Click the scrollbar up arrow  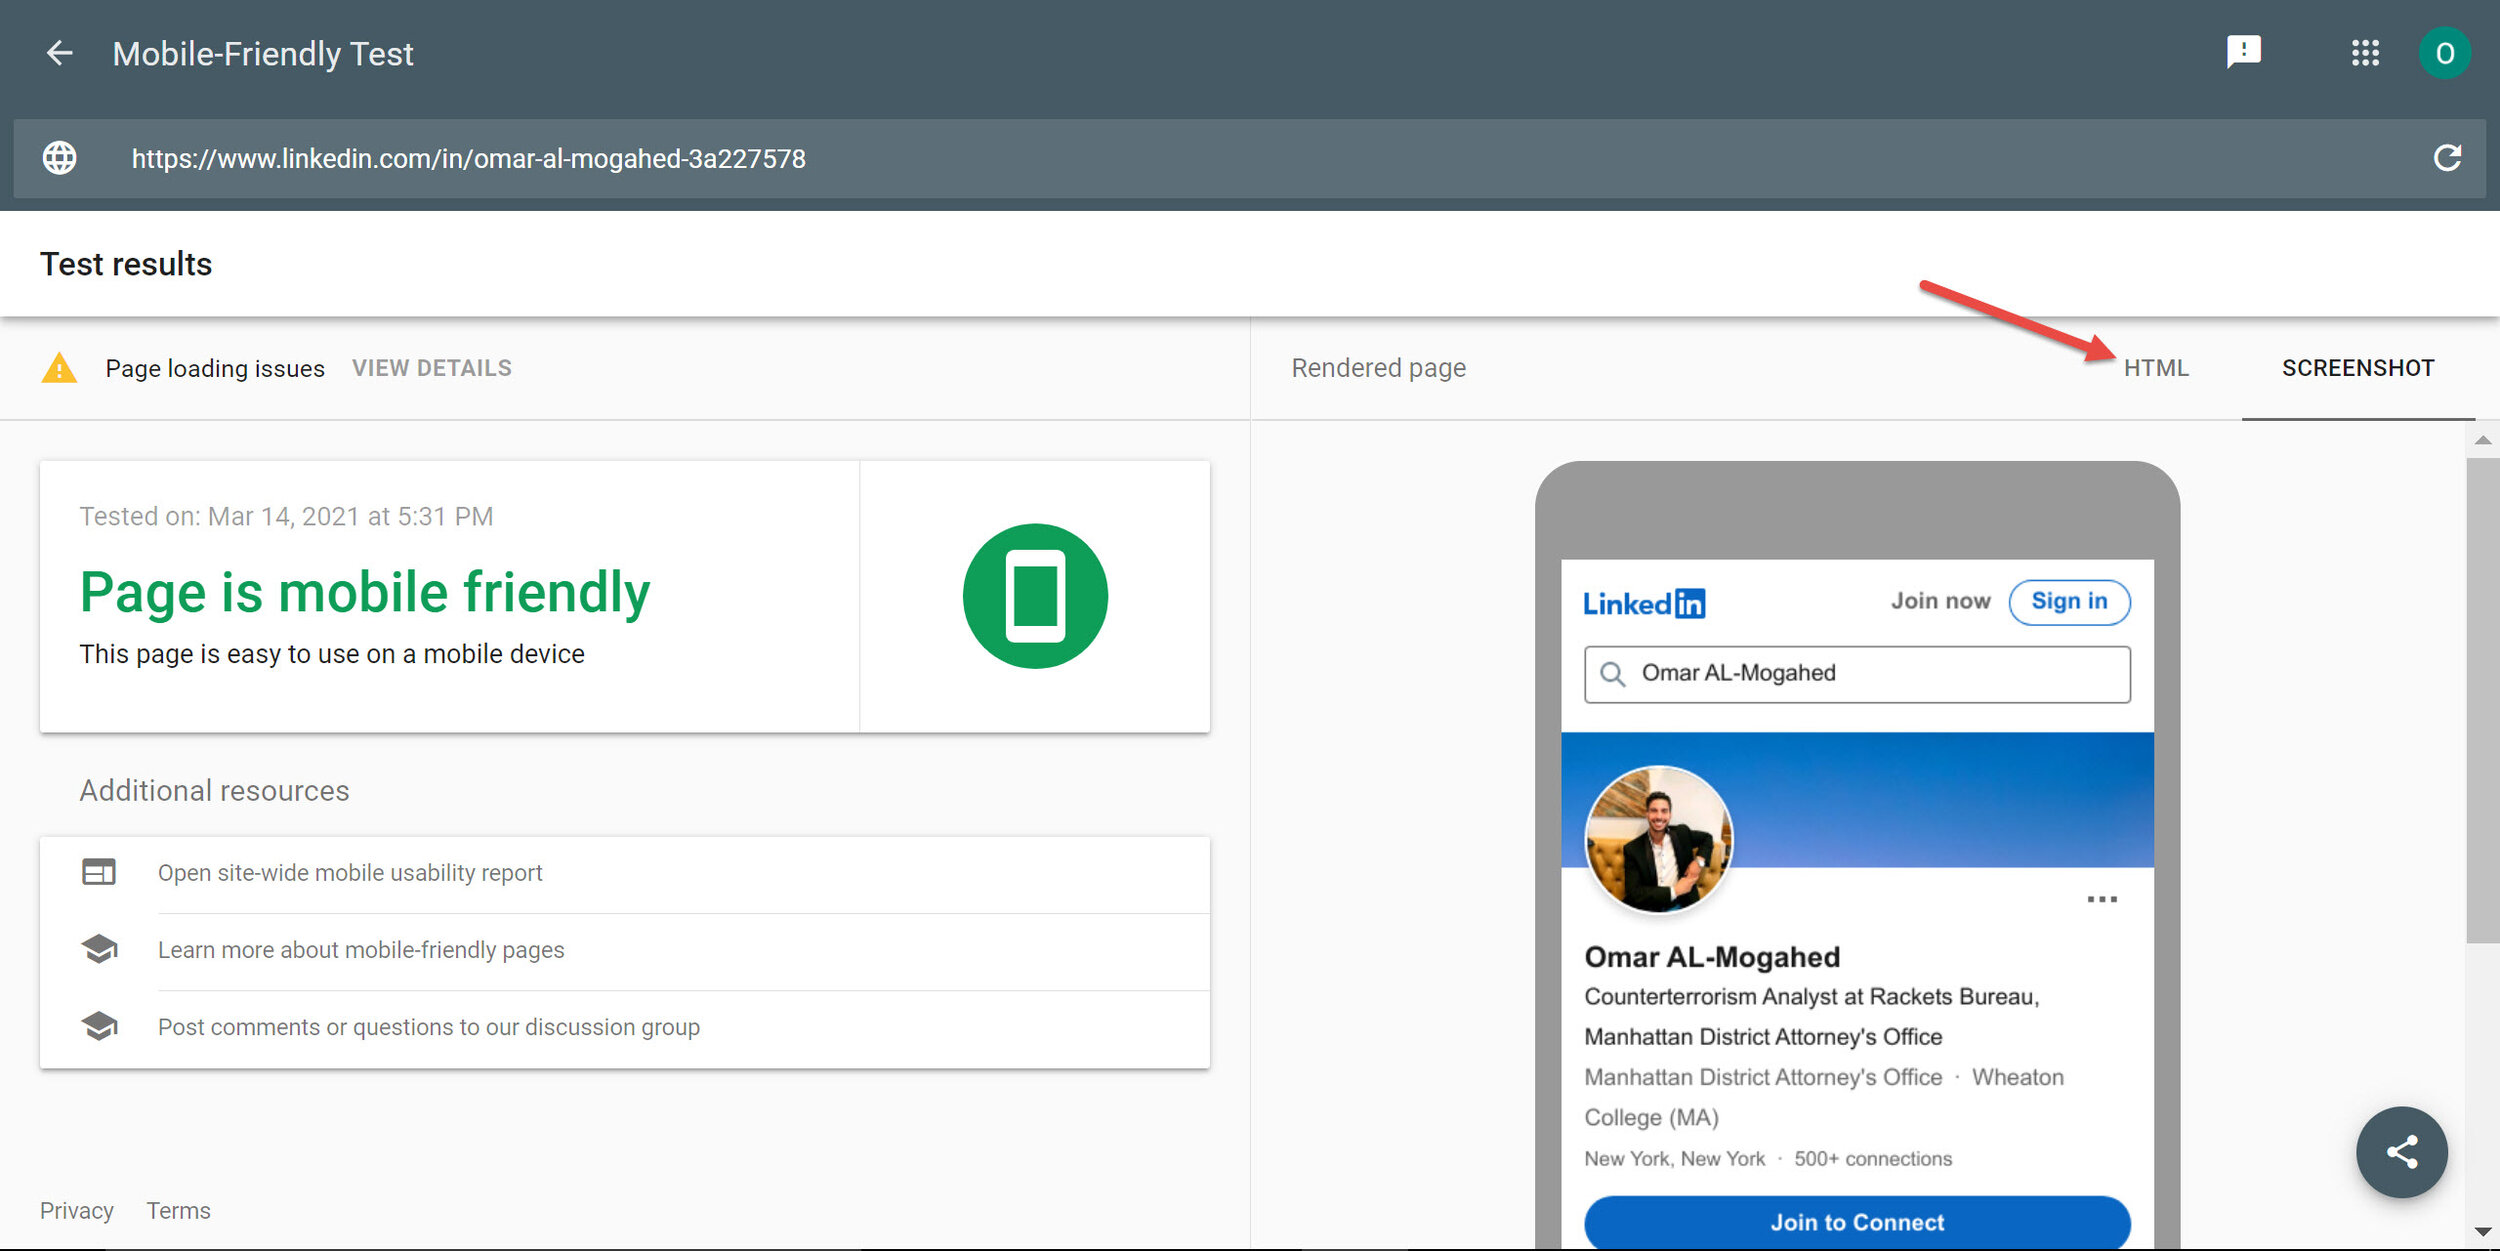[2483, 440]
